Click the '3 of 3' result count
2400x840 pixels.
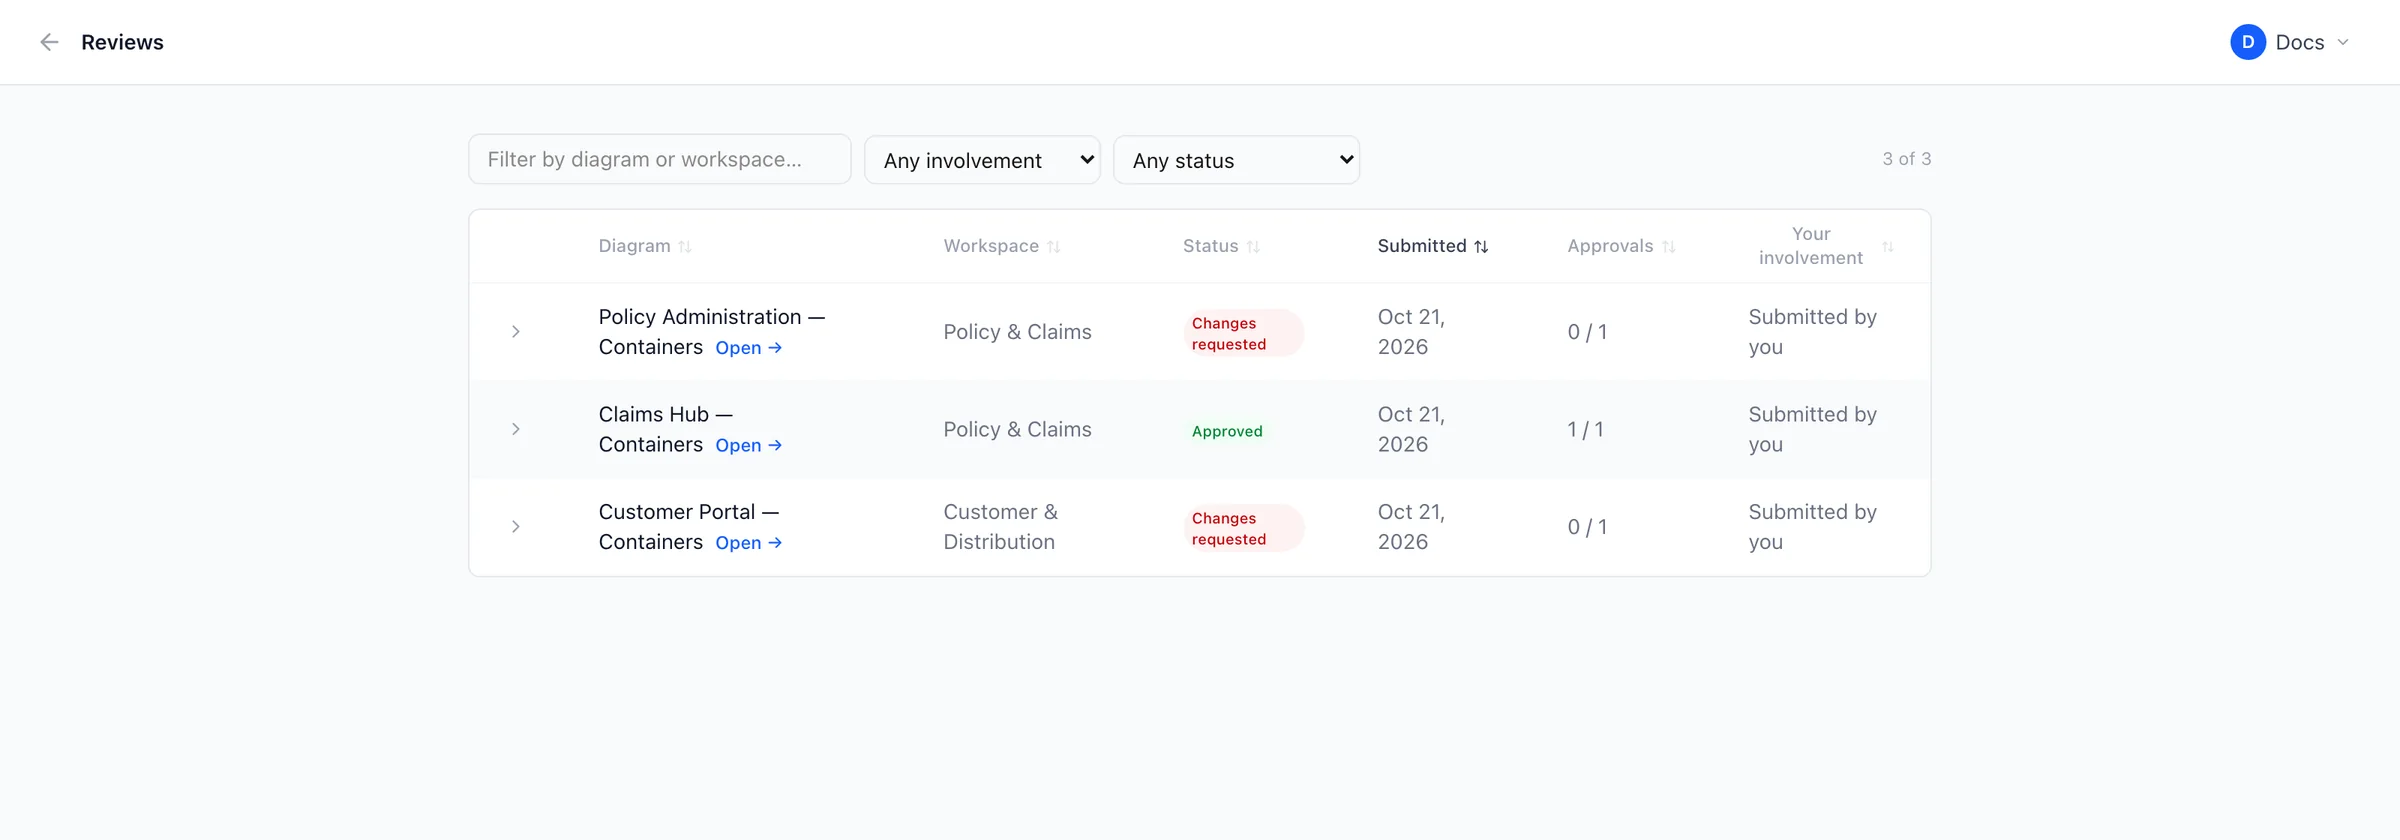(1907, 159)
